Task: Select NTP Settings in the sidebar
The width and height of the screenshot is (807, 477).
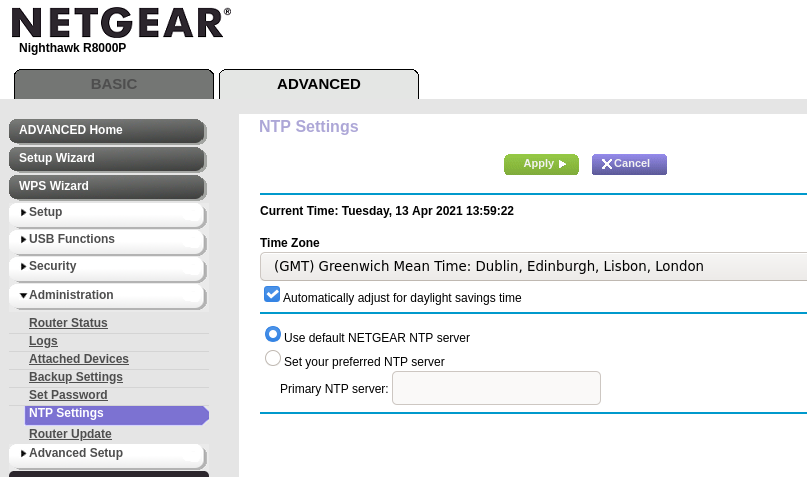Action: pos(117,414)
